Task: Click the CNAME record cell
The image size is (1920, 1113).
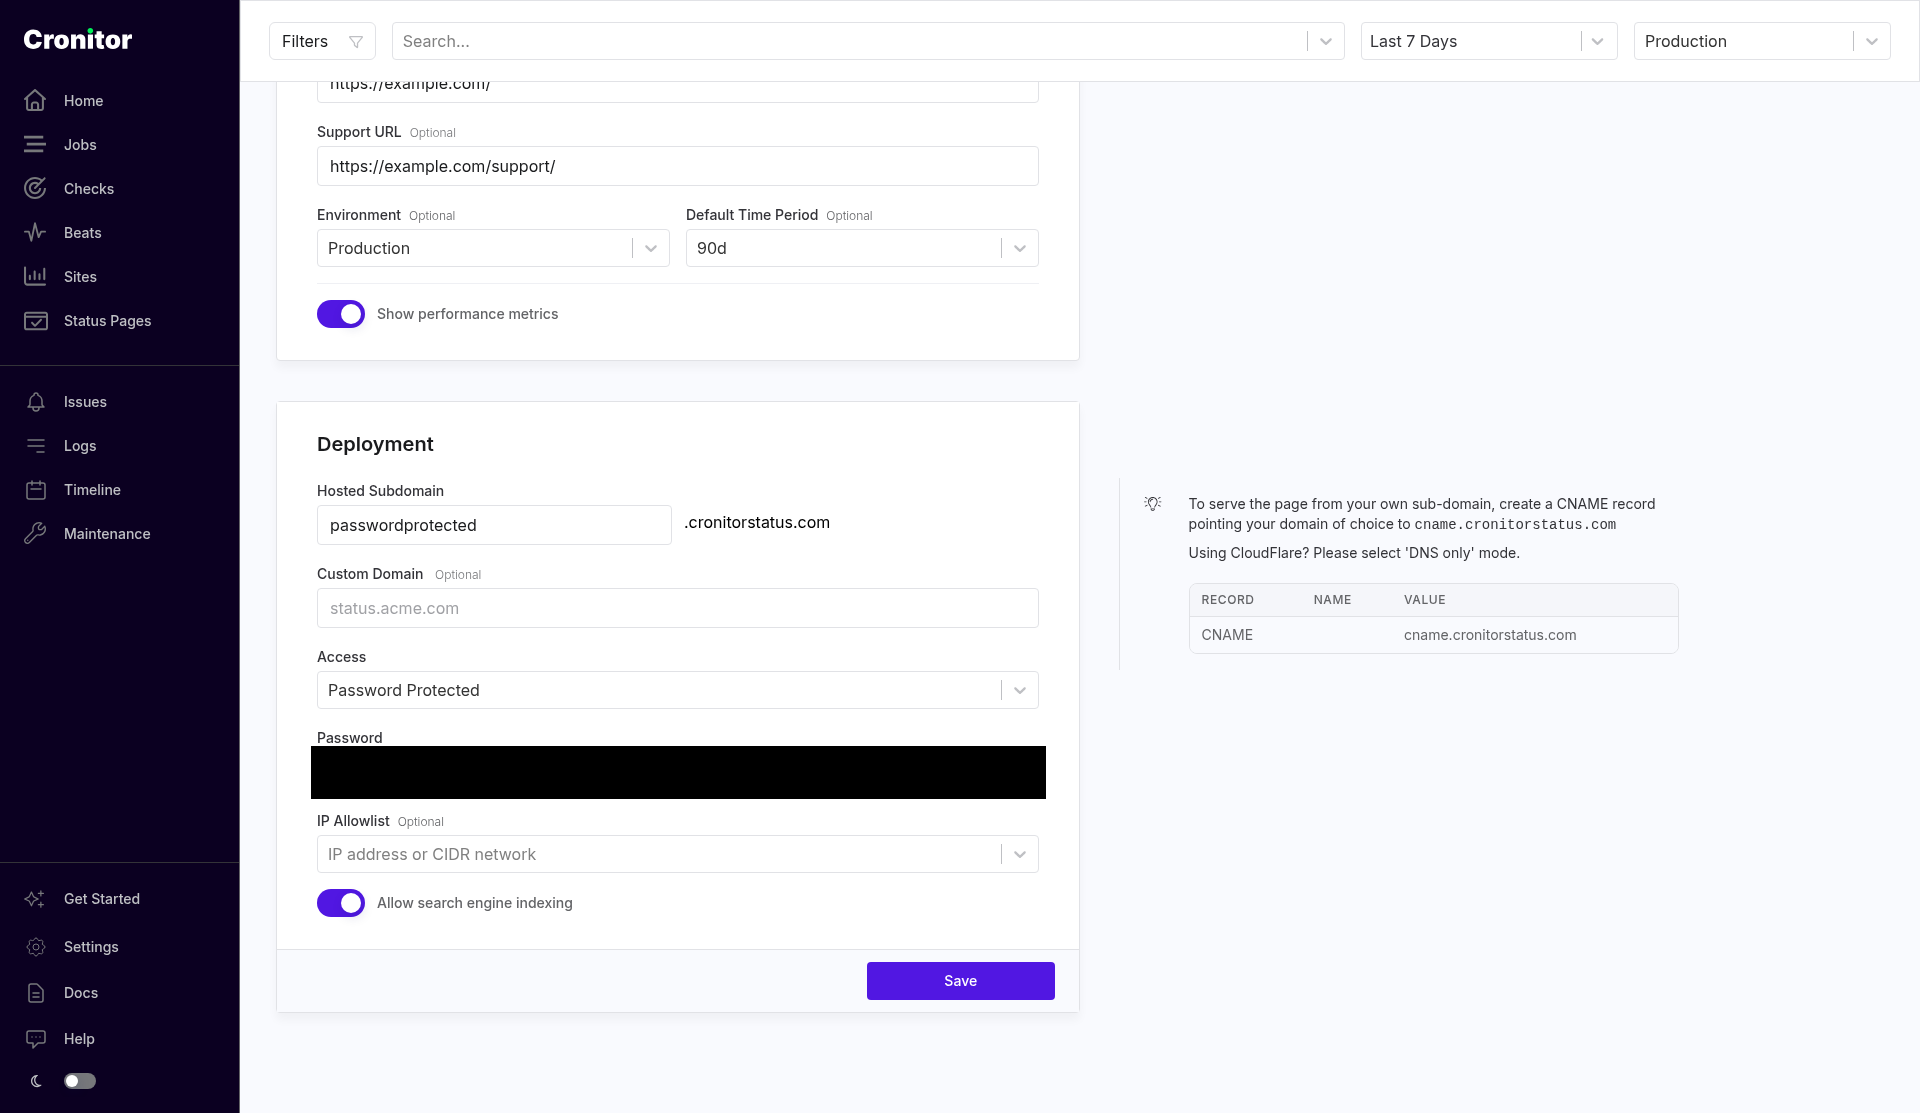Action: pos(1227,635)
